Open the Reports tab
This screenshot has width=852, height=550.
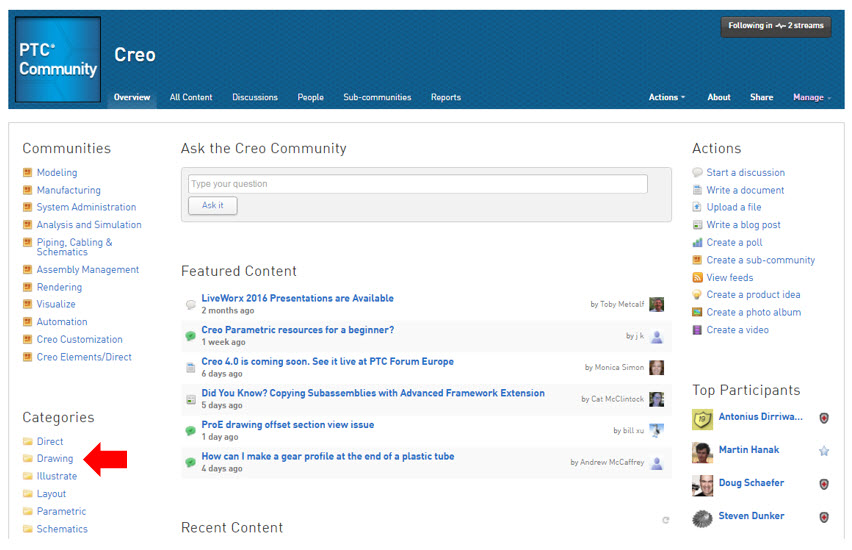[446, 97]
